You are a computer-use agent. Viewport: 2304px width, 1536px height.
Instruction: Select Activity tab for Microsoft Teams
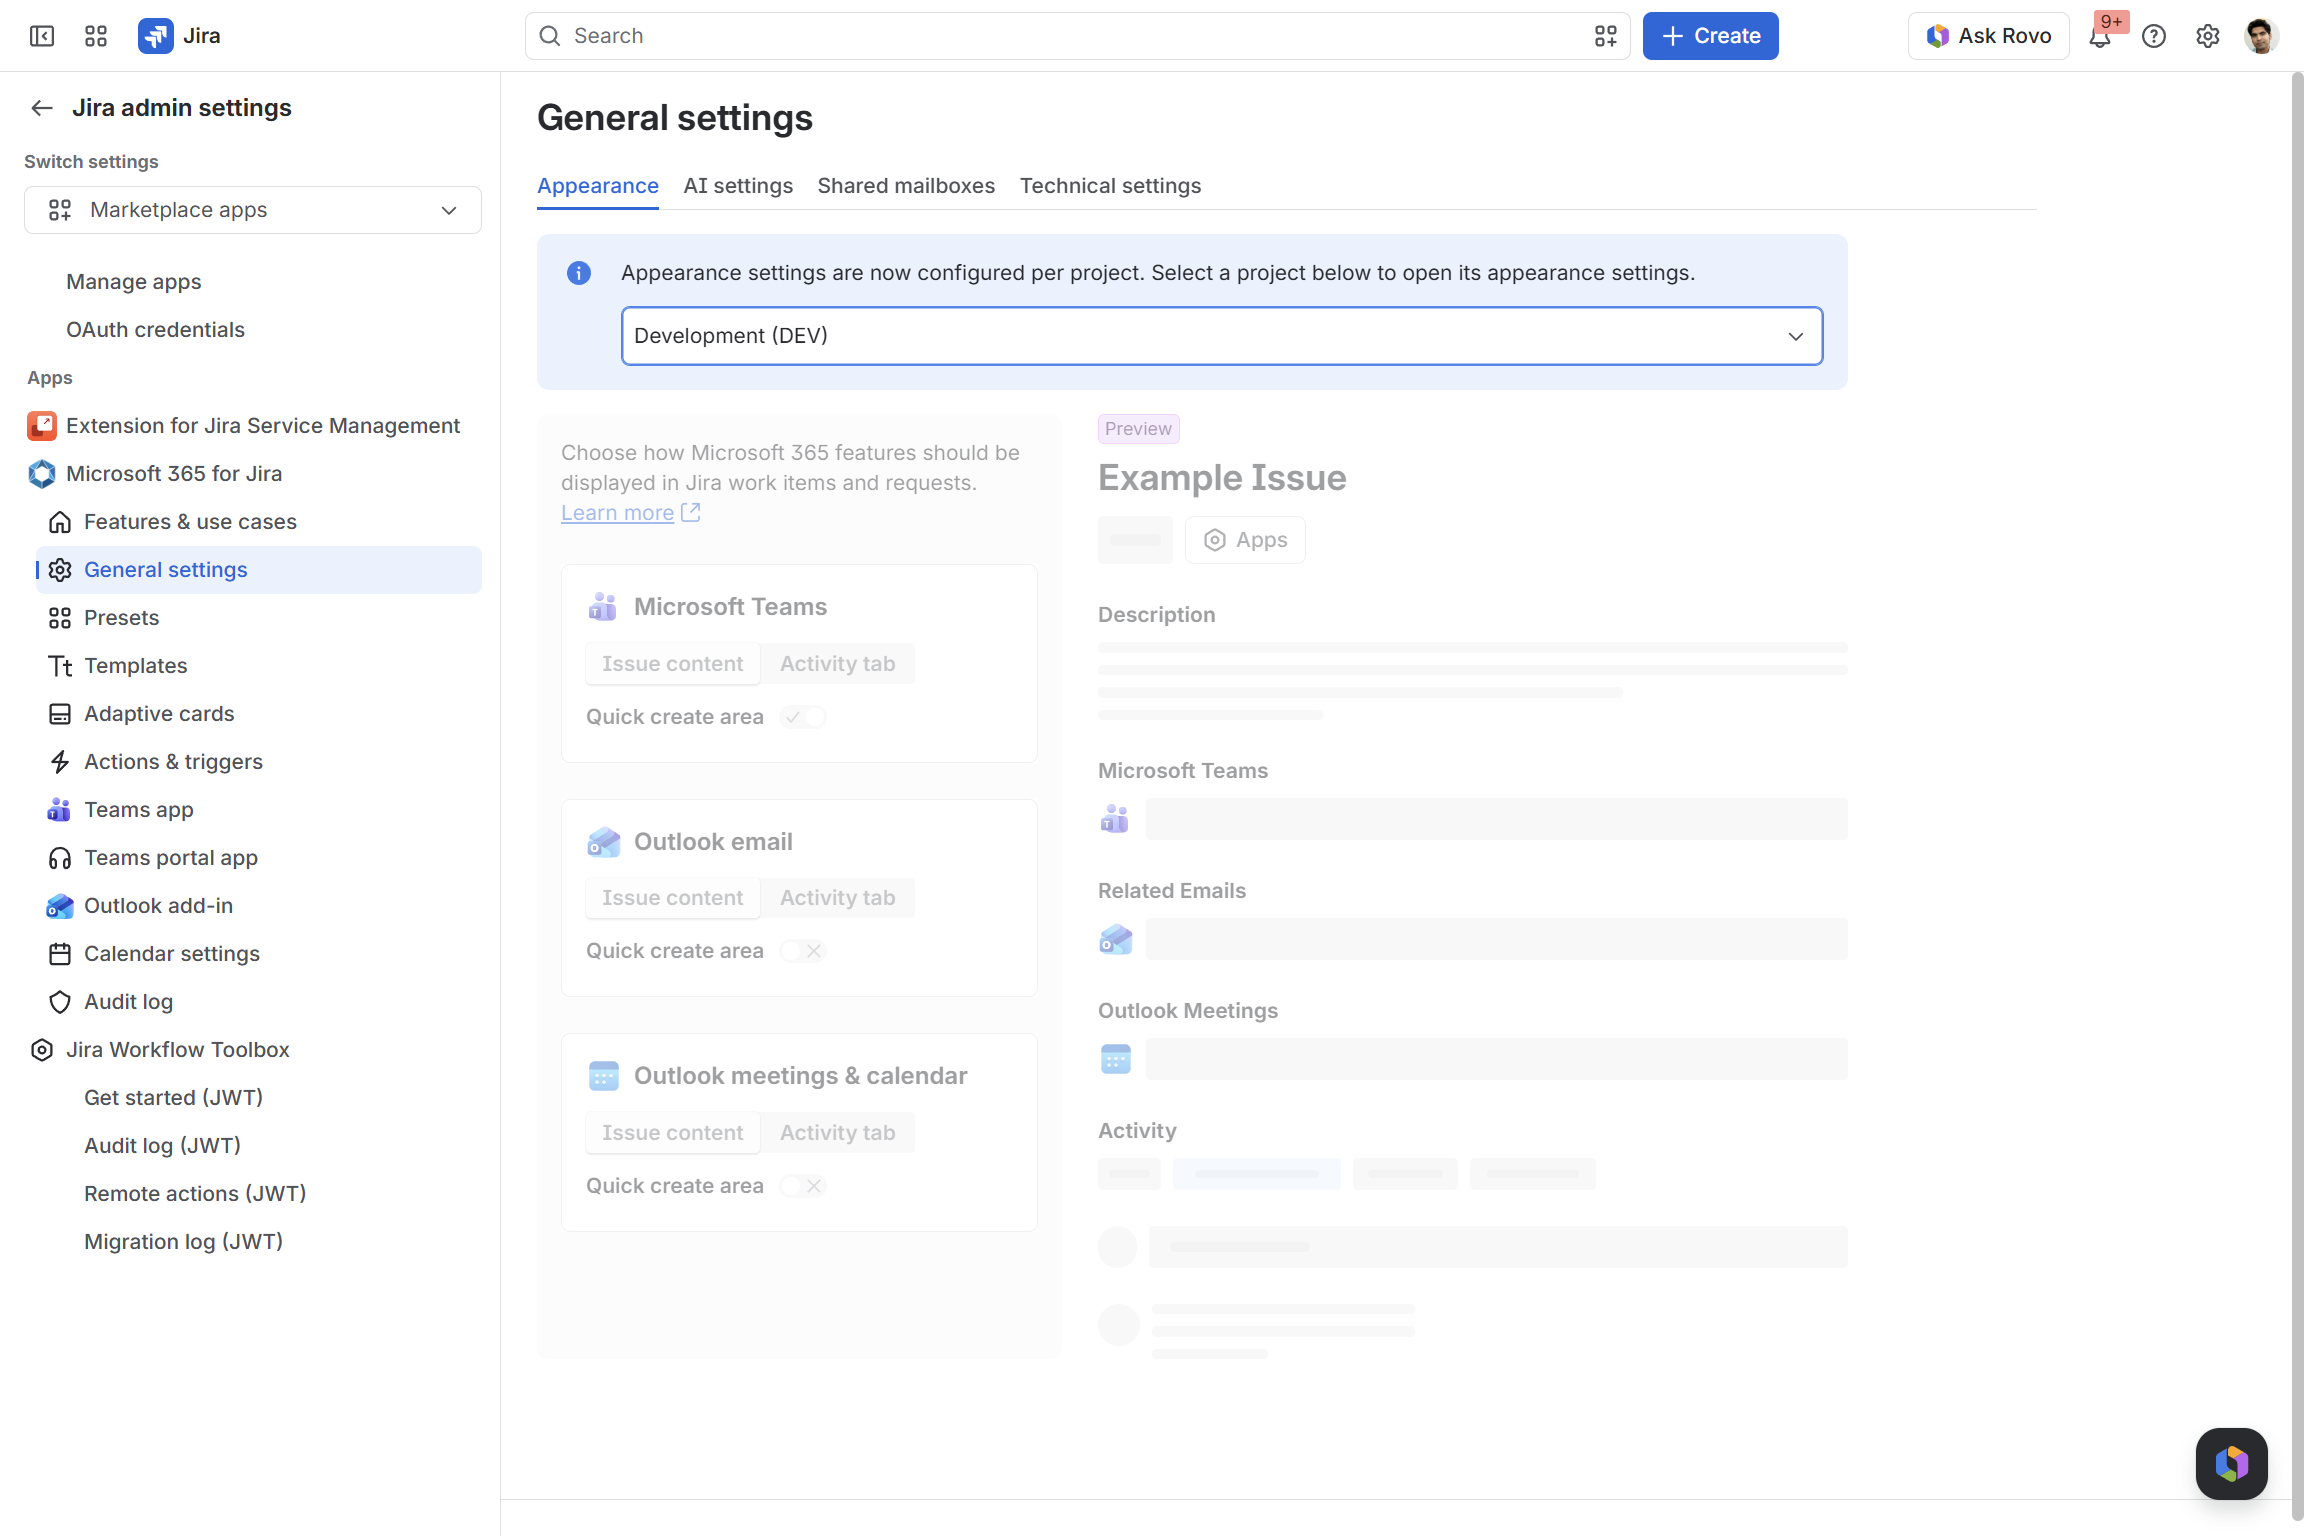(x=838, y=664)
